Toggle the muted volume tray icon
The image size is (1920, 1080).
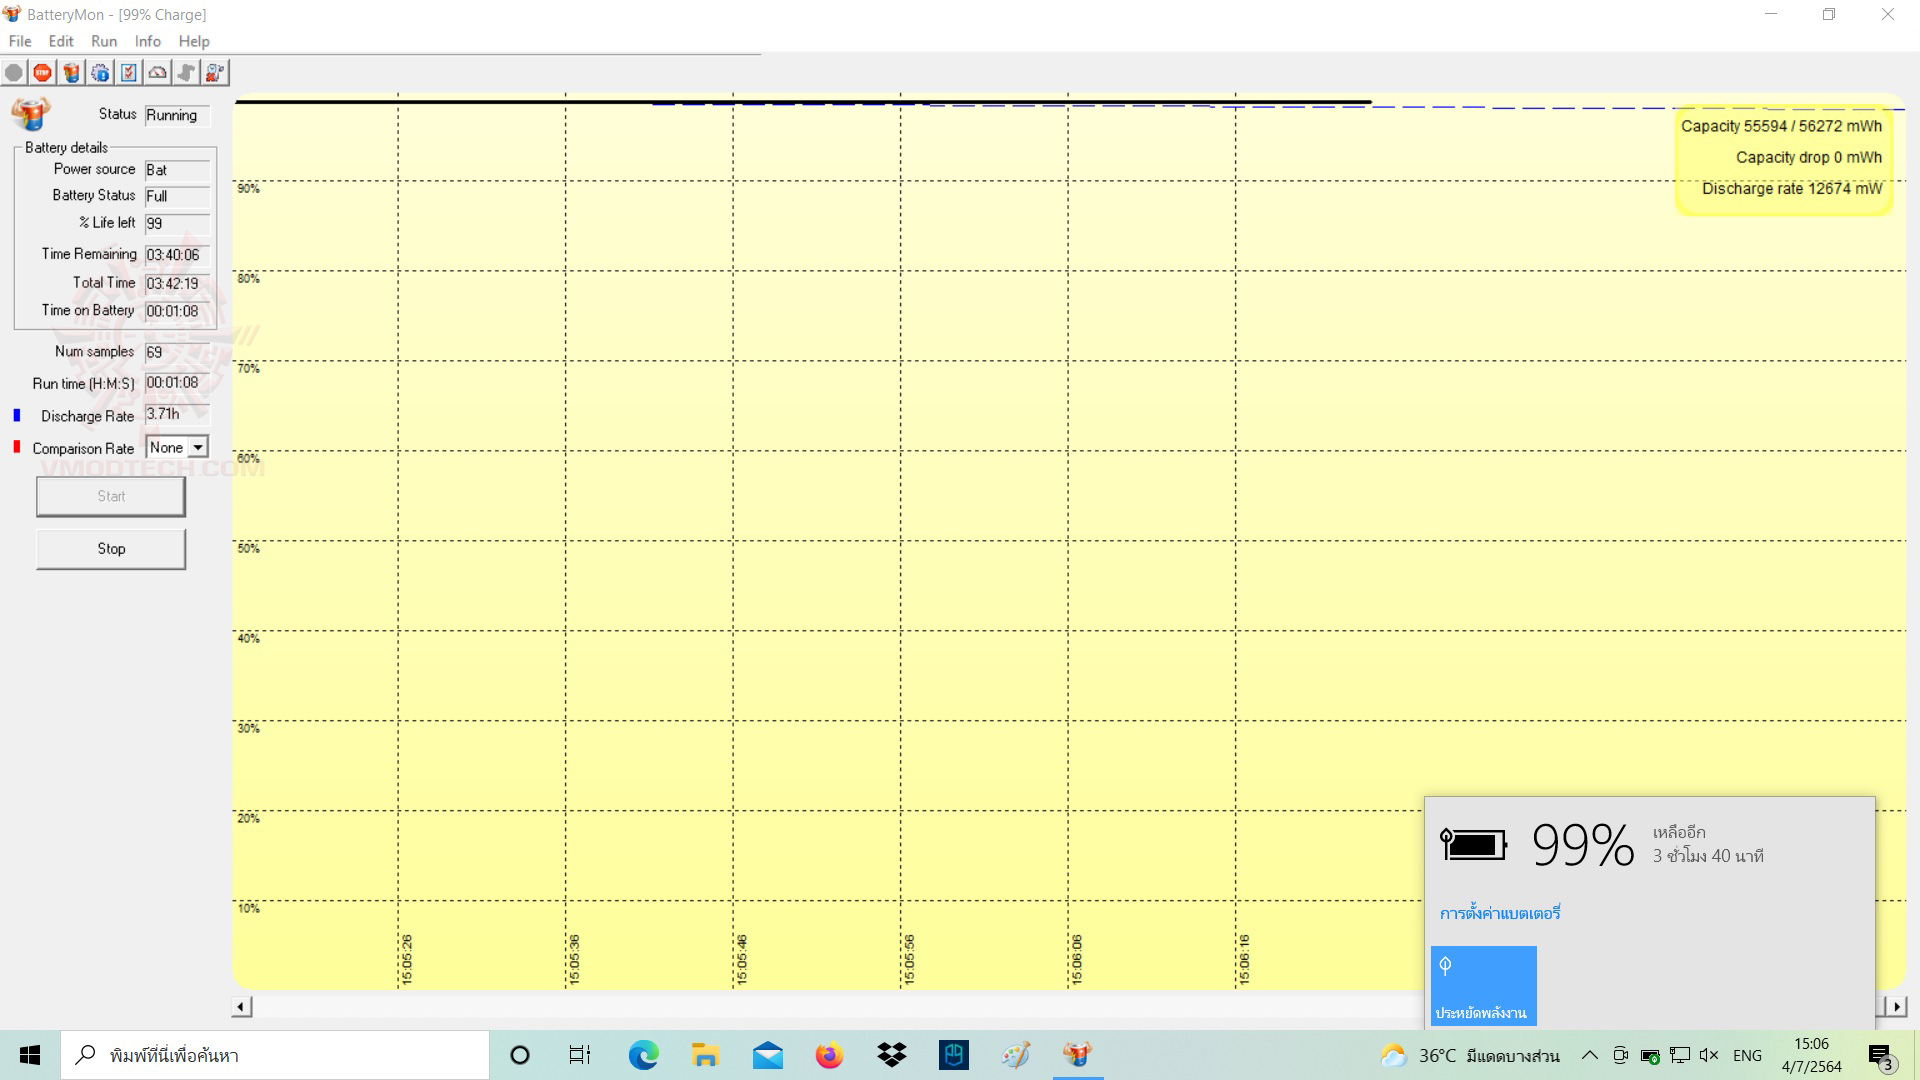[1708, 1055]
